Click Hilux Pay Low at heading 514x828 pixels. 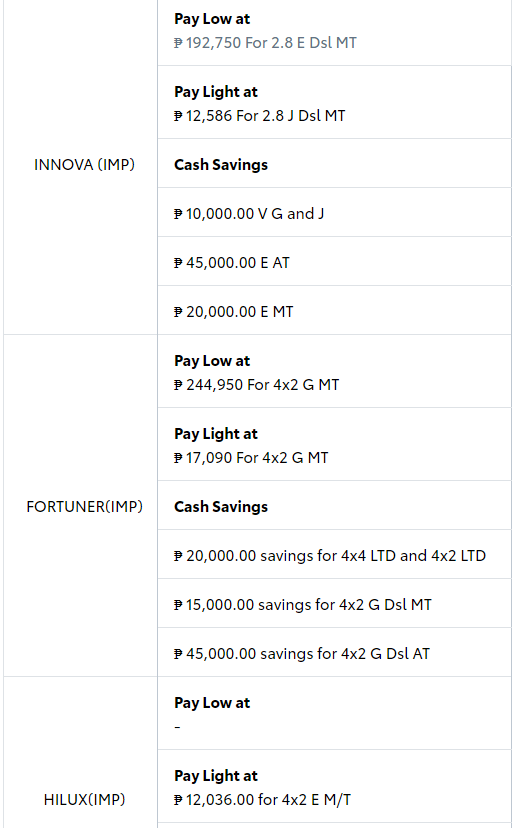pos(212,703)
